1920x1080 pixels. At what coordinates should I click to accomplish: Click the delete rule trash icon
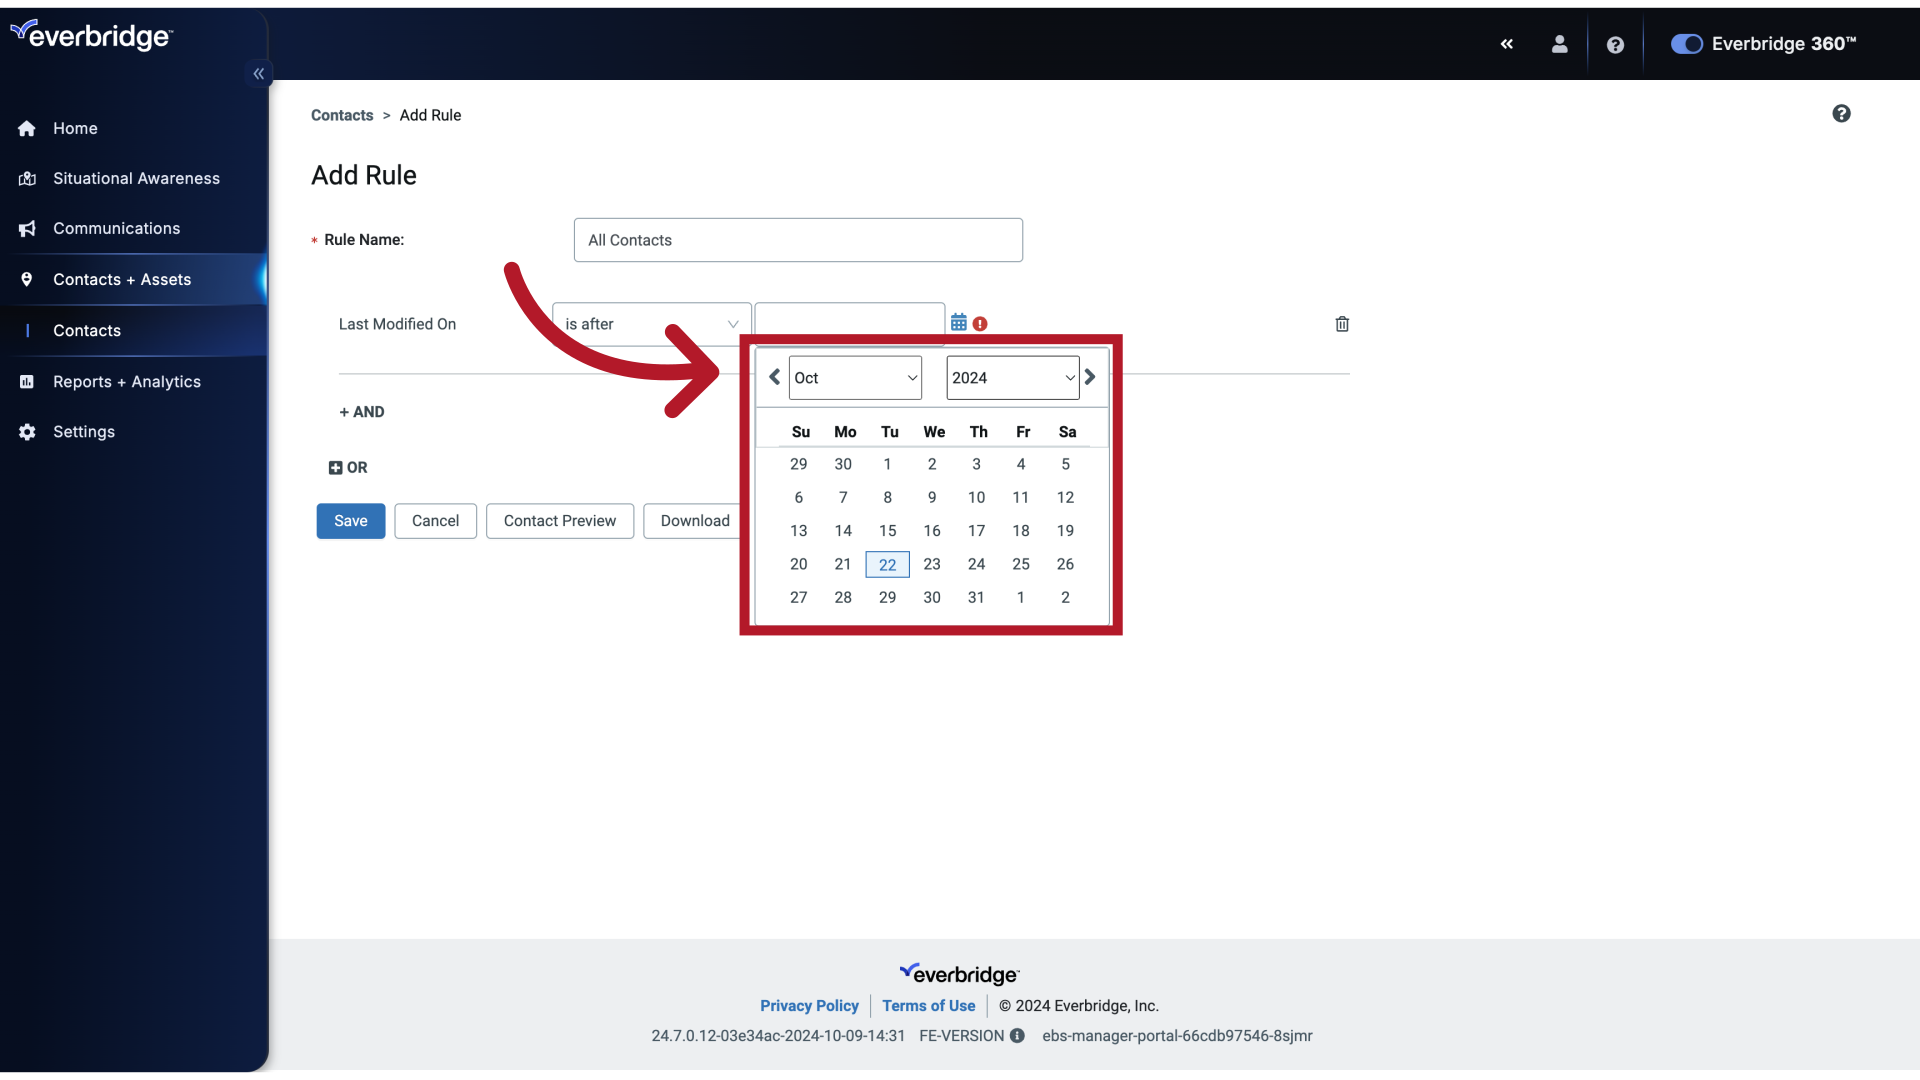(x=1341, y=323)
